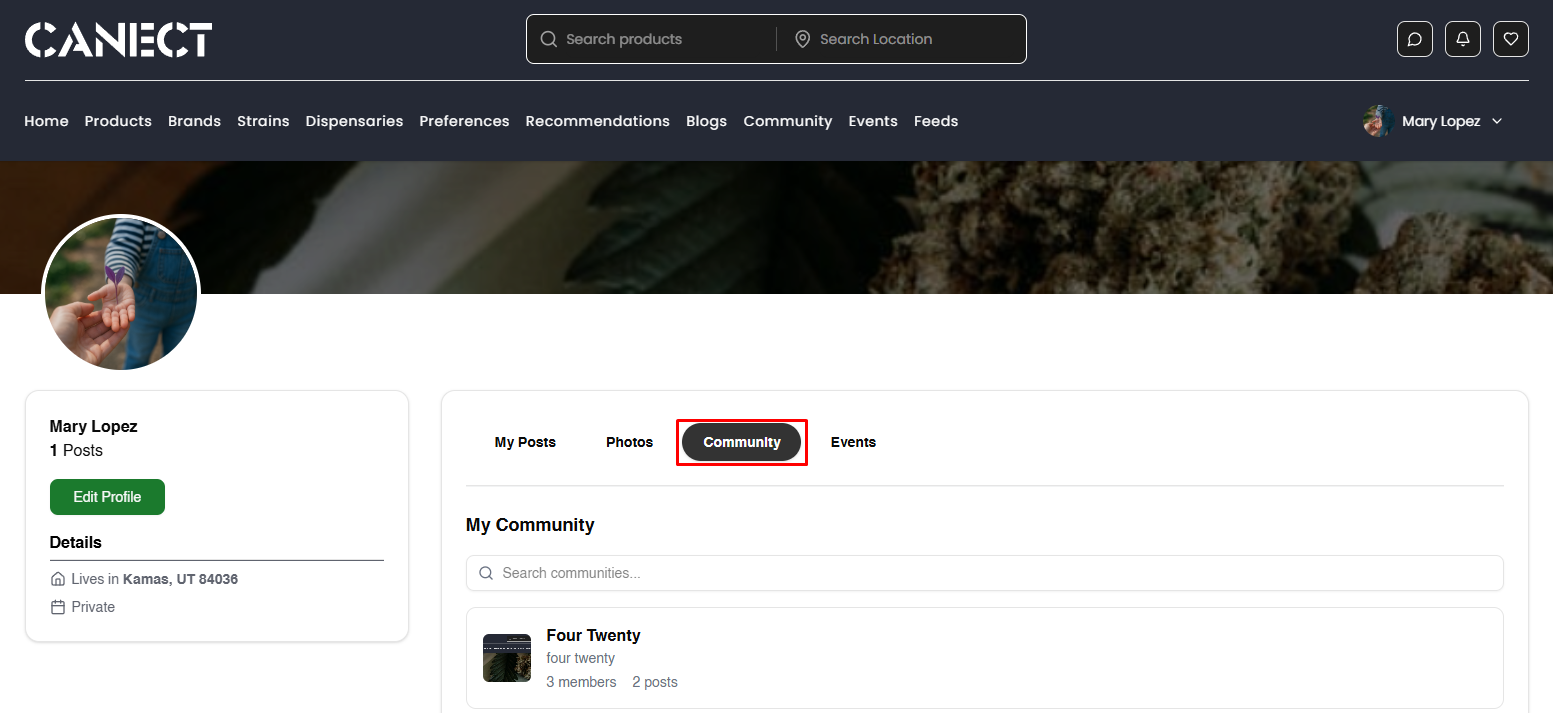Click Mary Lopez's small navbar avatar
The height and width of the screenshot is (713, 1553).
(x=1378, y=121)
